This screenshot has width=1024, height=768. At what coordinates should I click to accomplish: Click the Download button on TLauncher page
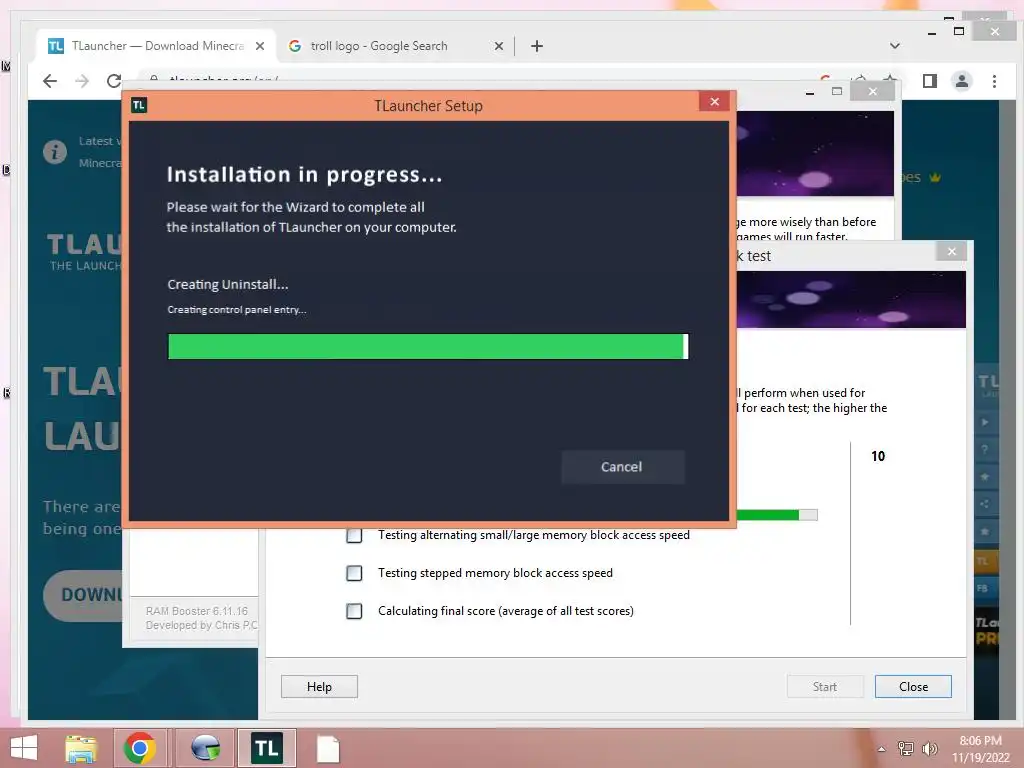(x=83, y=595)
